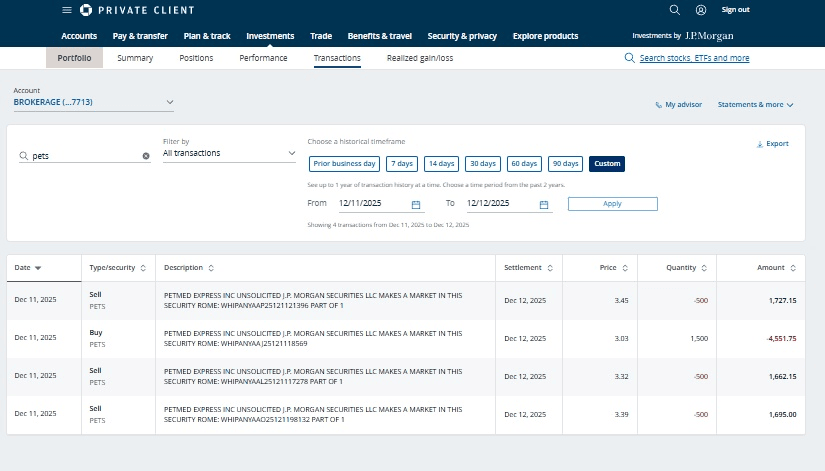Select Prior business day timeframe

click(344, 163)
